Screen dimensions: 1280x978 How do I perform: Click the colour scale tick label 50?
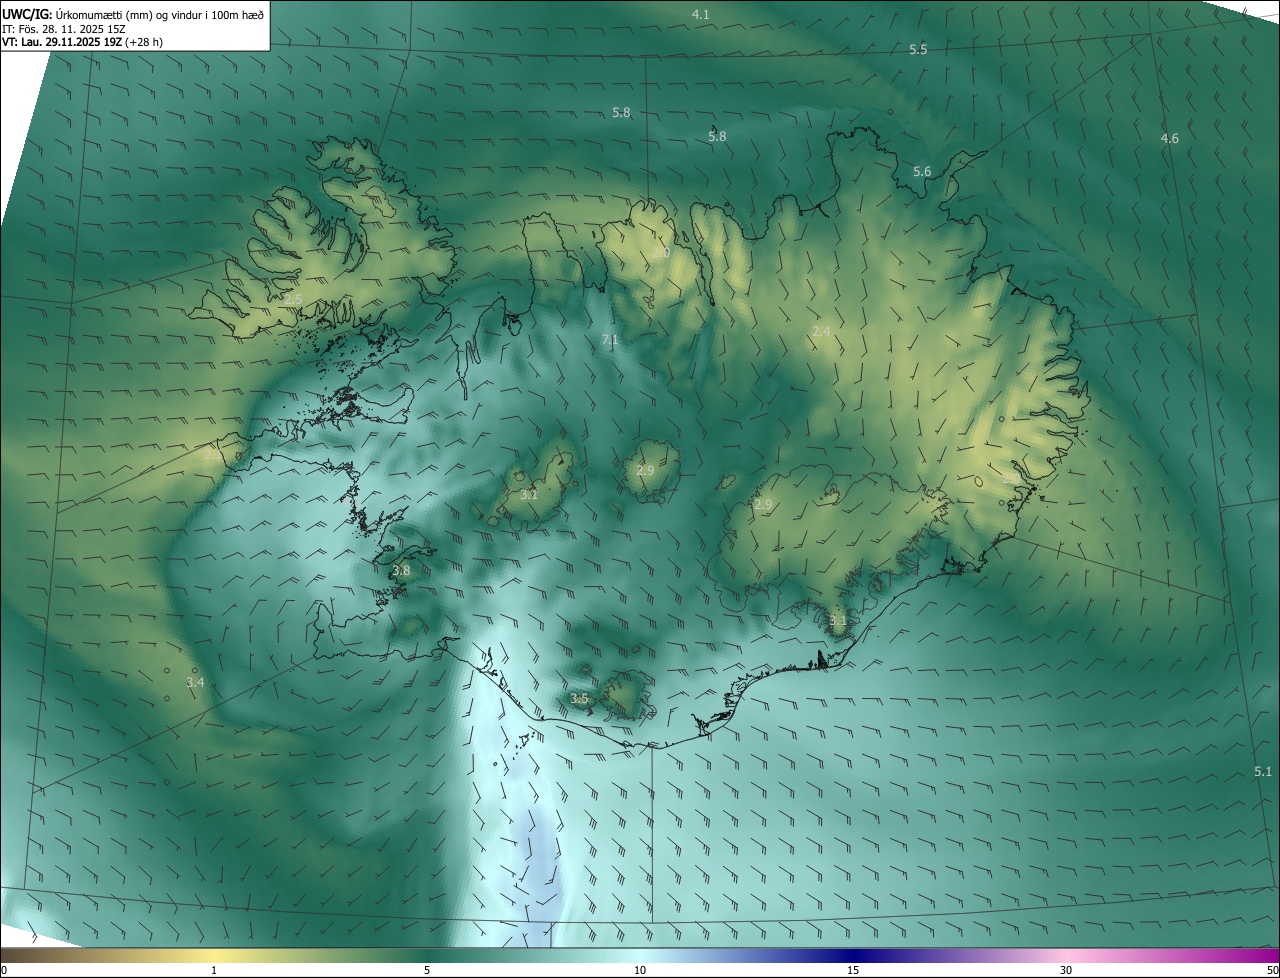tap(1271, 970)
